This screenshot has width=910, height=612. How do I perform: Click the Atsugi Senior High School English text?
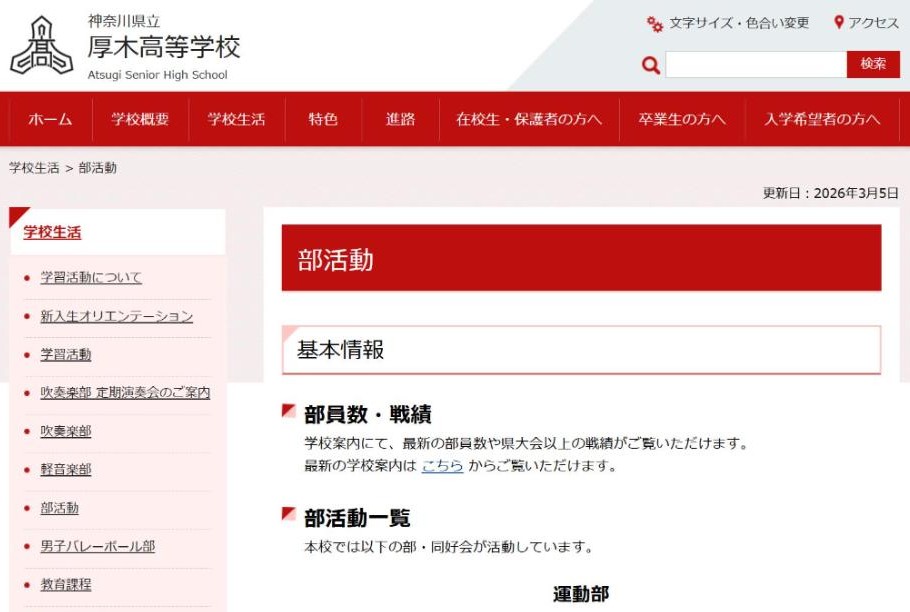point(157,75)
